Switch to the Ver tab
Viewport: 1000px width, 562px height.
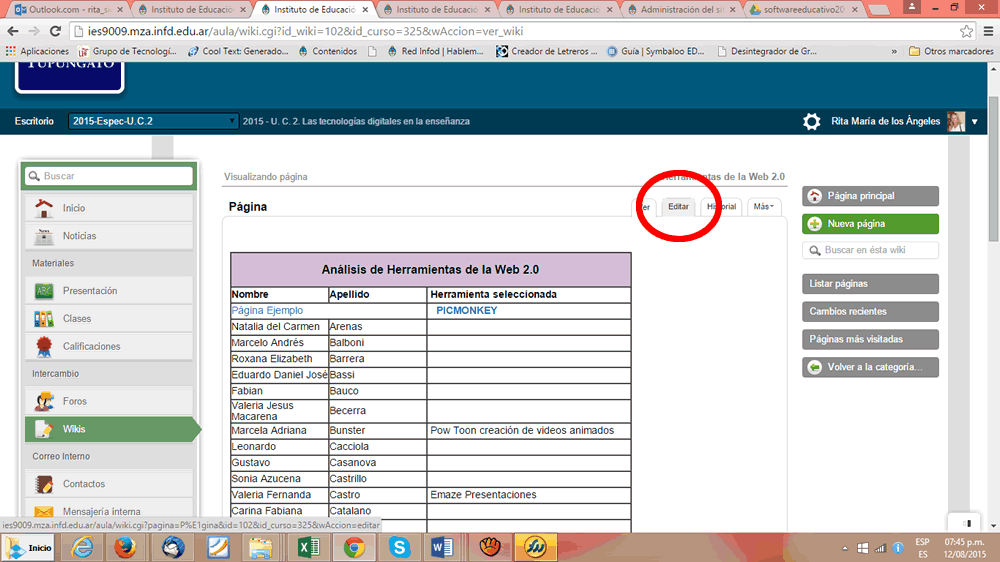645,207
